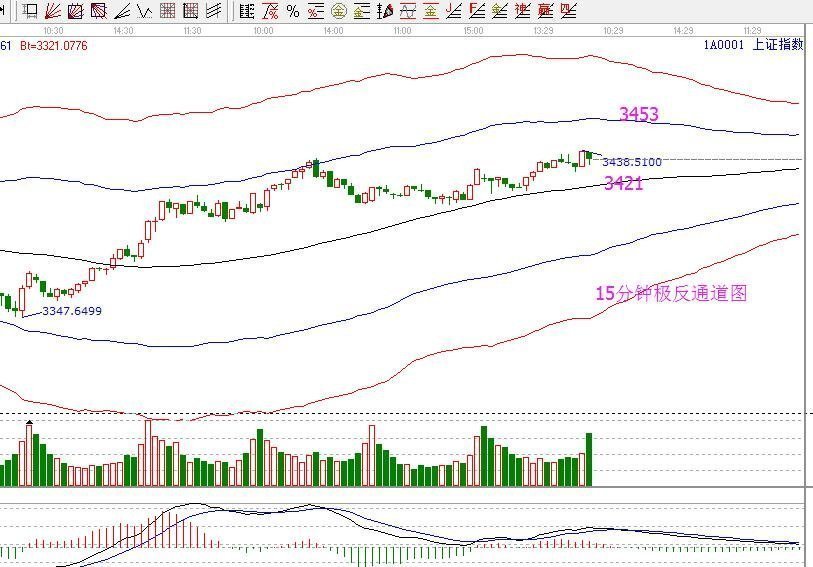Click the 15:00 time axis label

(x=473, y=31)
